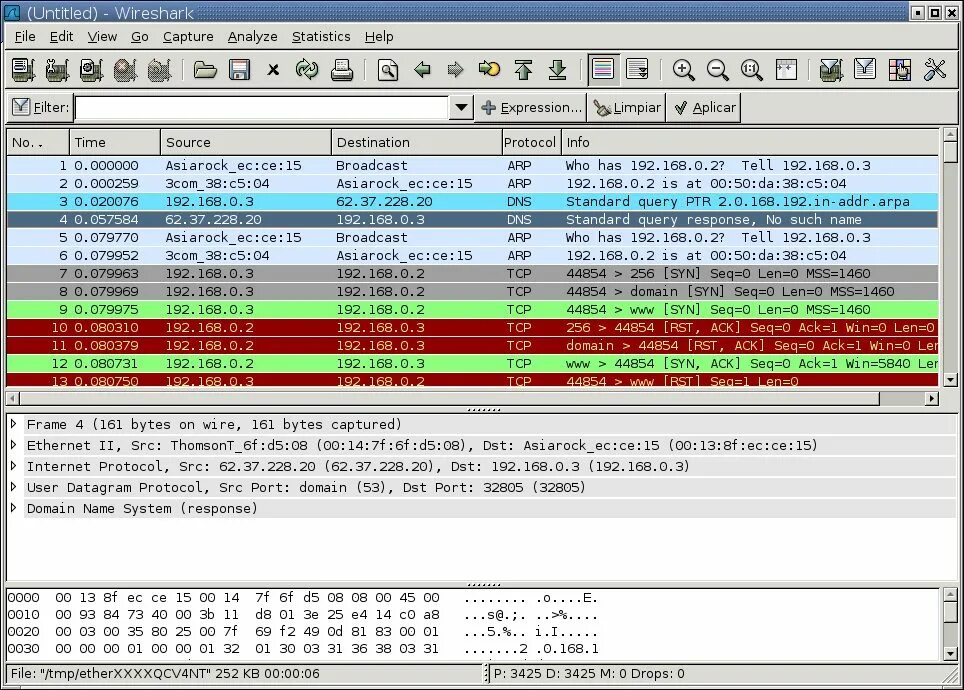Select packet 12 SYN, ACK from www
Image resolution: width=964 pixels, height=690 pixels.
pos(472,363)
